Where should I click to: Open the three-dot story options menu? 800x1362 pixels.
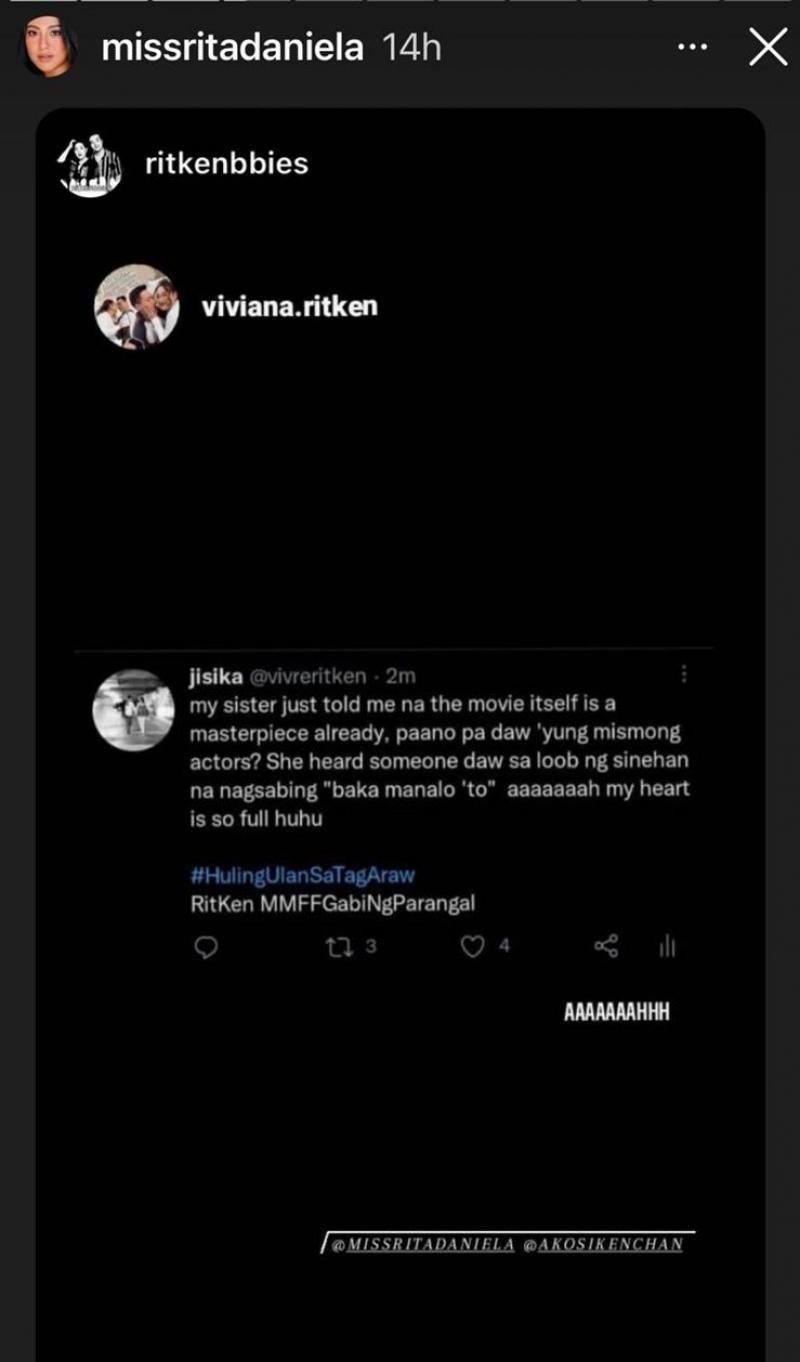[x=693, y=47]
